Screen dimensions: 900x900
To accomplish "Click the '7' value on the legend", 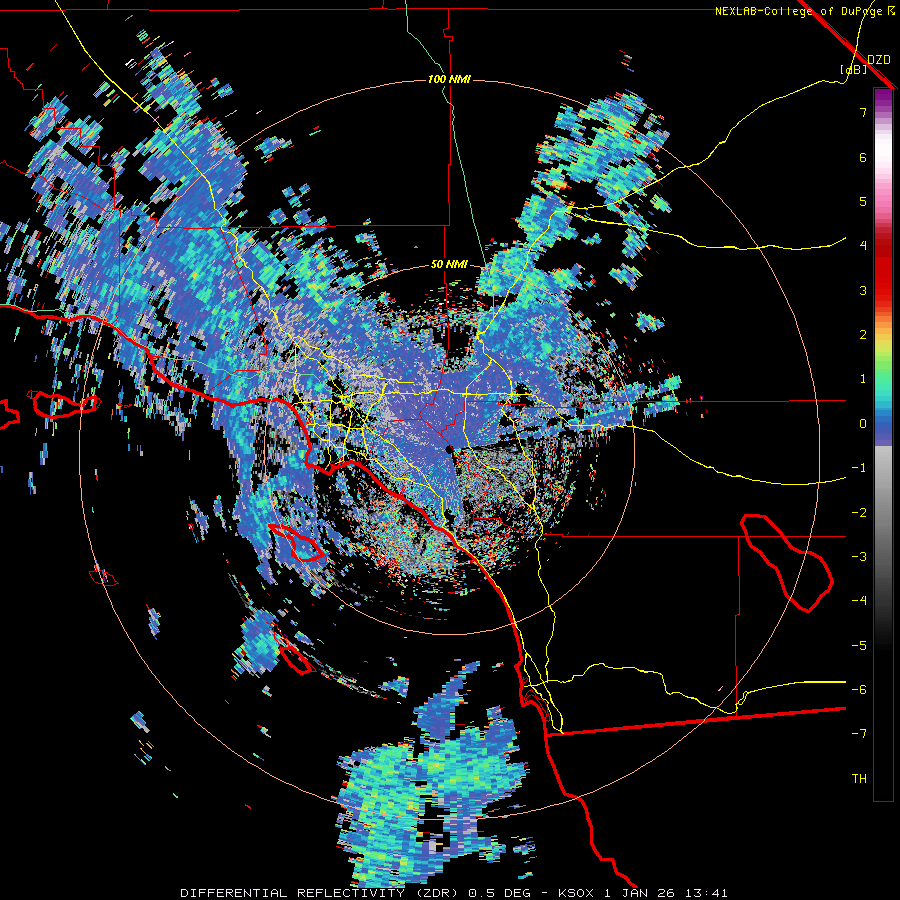I will coord(863,112).
